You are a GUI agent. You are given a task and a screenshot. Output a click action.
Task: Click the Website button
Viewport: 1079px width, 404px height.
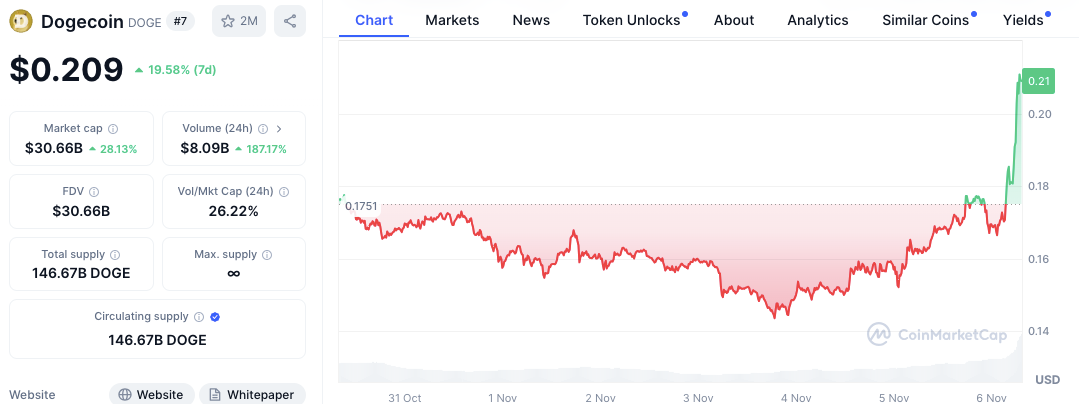(x=150, y=395)
